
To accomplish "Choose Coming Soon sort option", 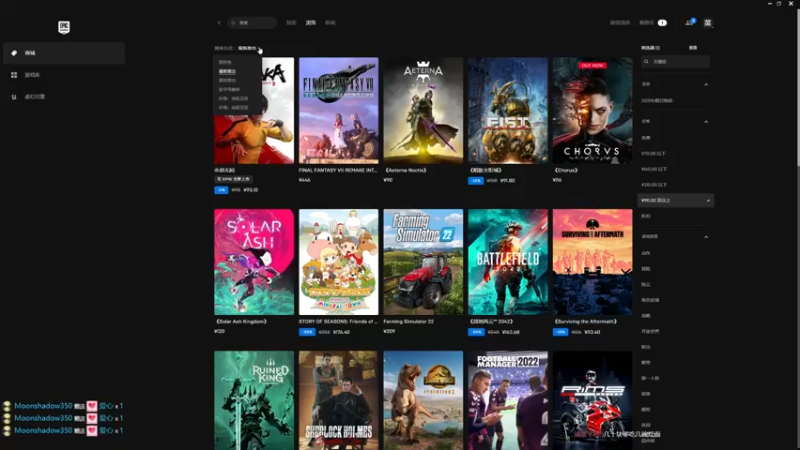I will point(228,81).
